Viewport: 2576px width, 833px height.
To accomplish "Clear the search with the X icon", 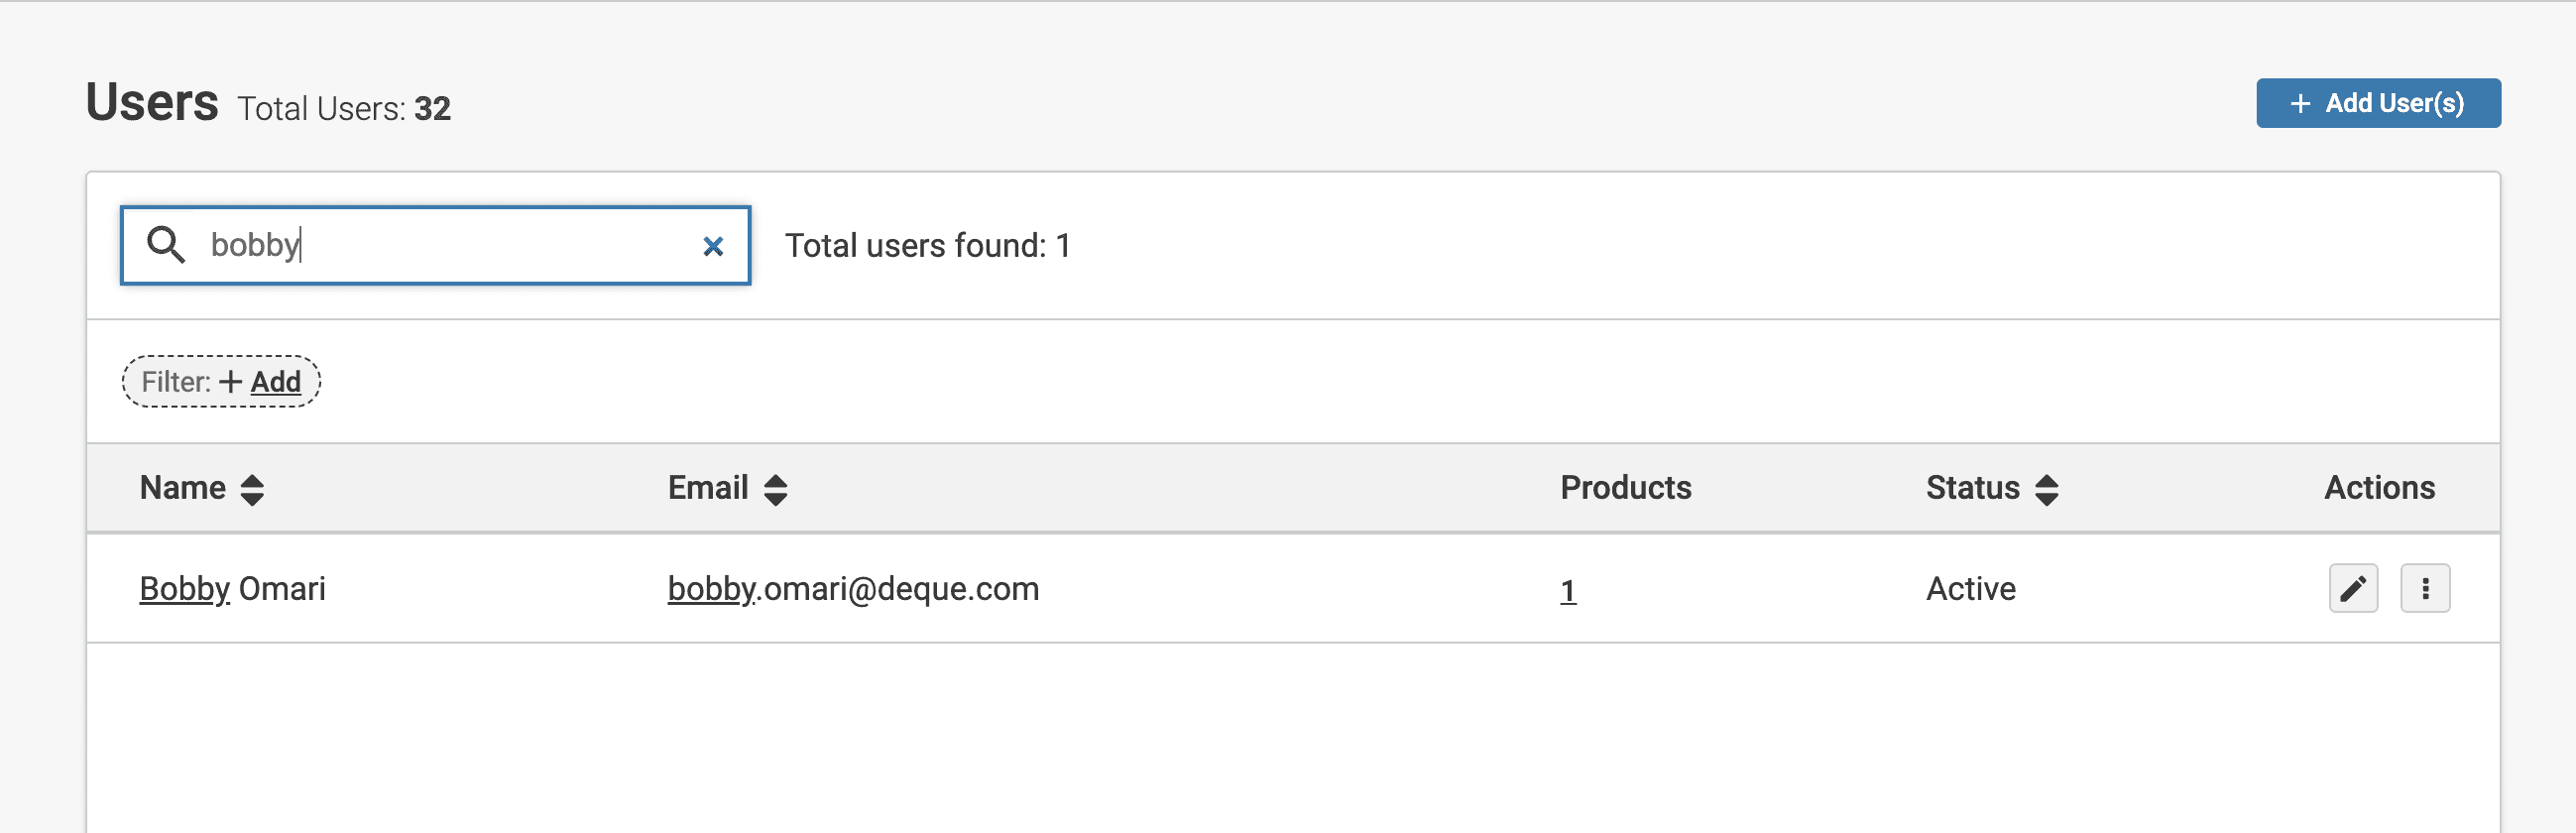I will pyautogui.click(x=713, y=246).
